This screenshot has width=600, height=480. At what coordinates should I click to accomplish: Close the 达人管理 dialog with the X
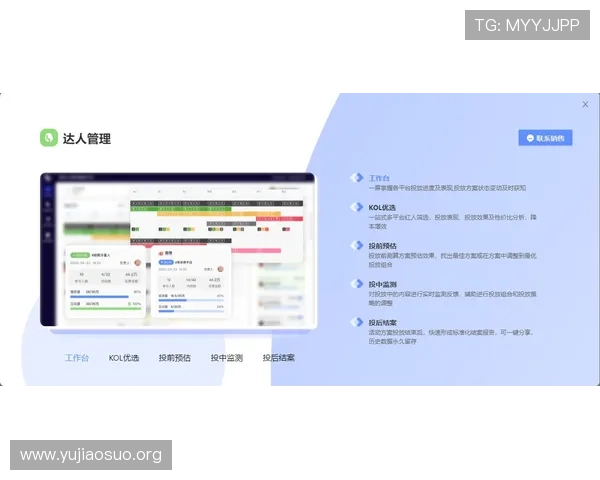(585, 104)
